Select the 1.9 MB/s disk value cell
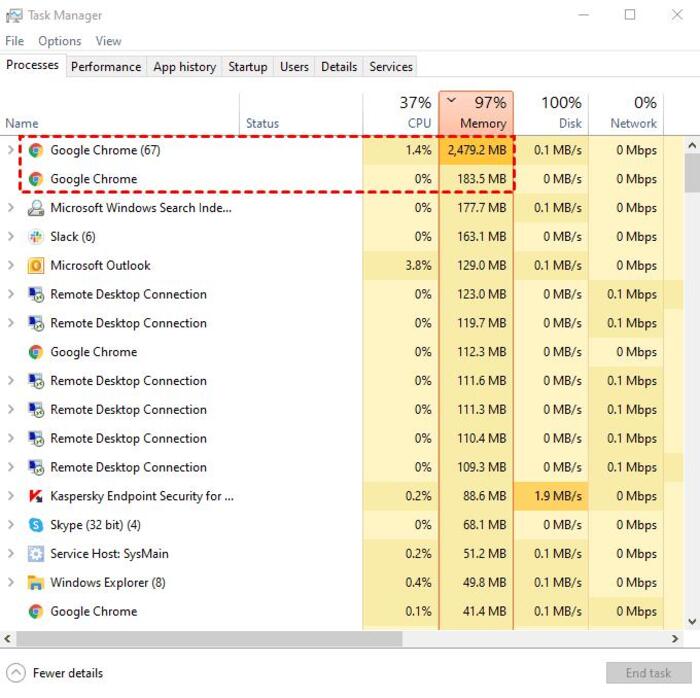 [x=551, y=496]
